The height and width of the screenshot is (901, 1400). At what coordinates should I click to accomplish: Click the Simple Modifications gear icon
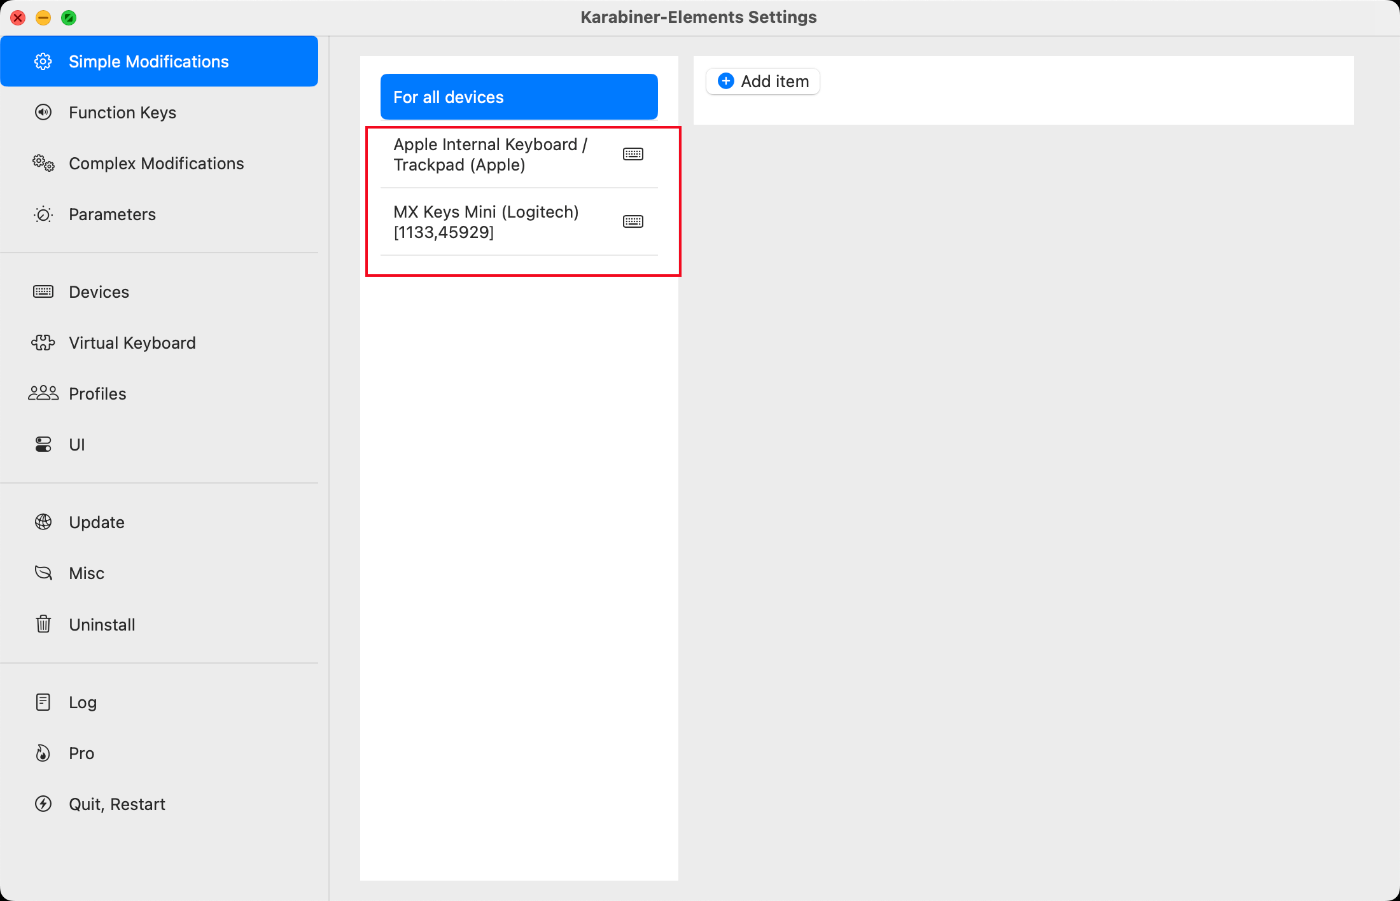click(x=43, y=61)
